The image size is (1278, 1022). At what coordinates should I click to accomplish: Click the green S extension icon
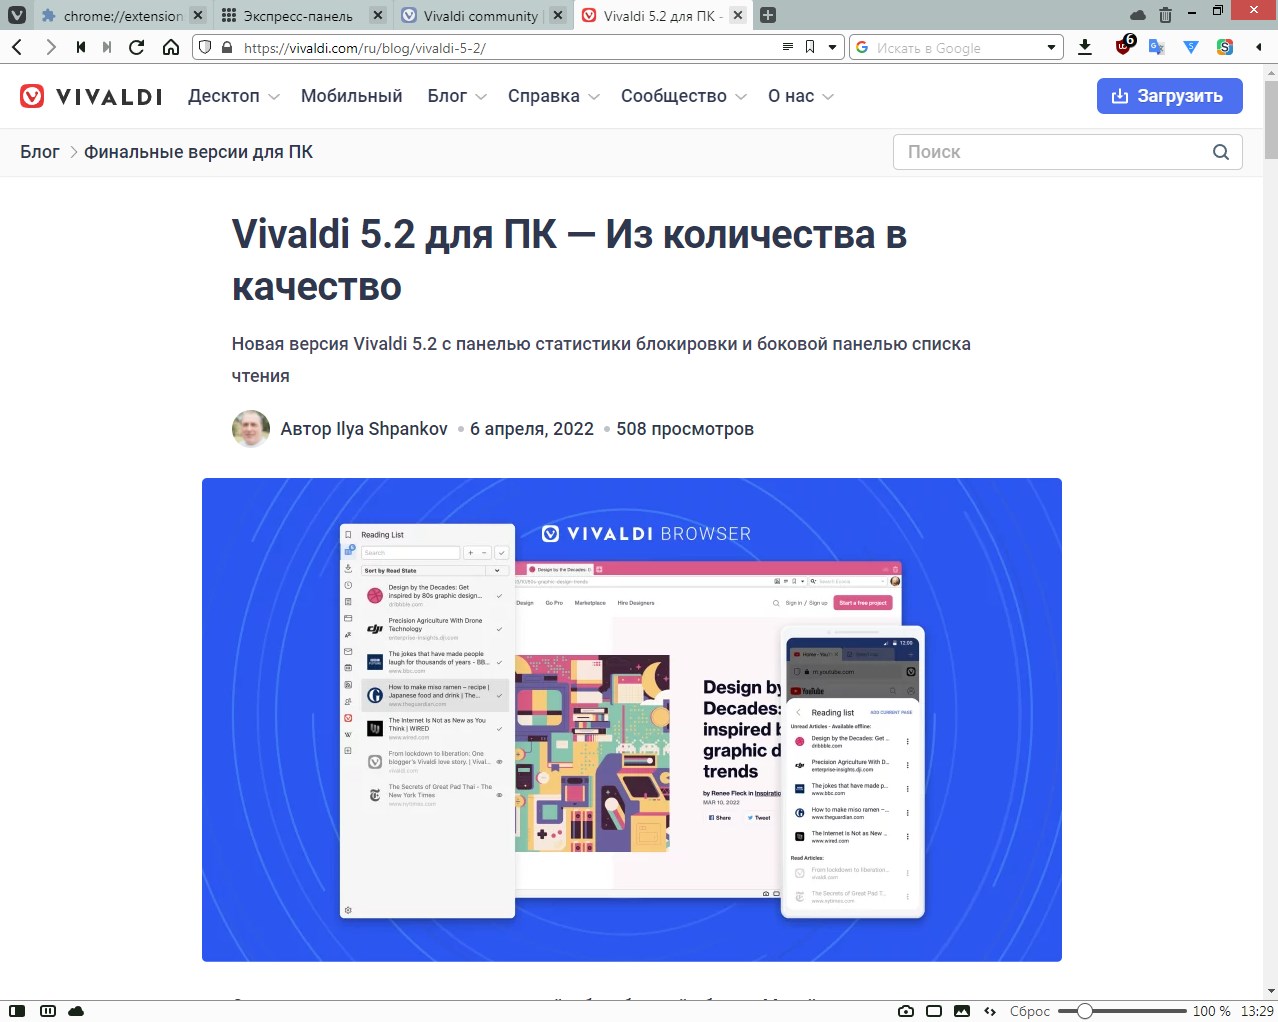tap(1224, 47)
